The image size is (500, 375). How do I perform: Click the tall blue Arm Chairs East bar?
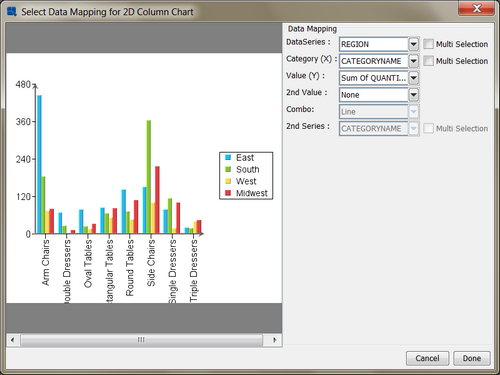tap(39, 164)
